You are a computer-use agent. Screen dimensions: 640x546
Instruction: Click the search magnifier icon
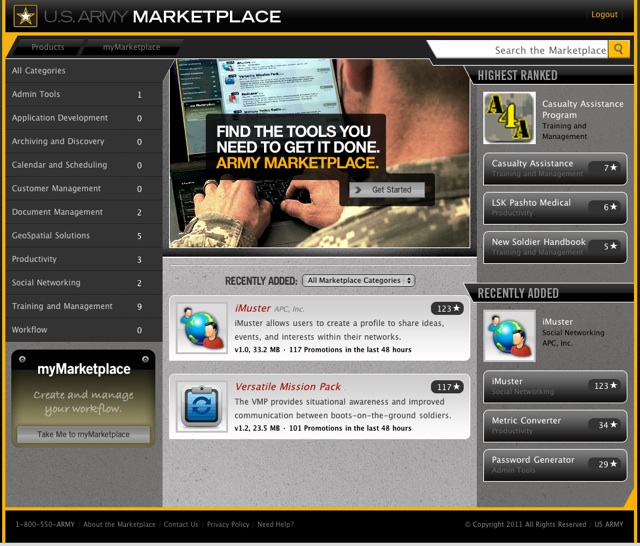(x=619, y=49)
